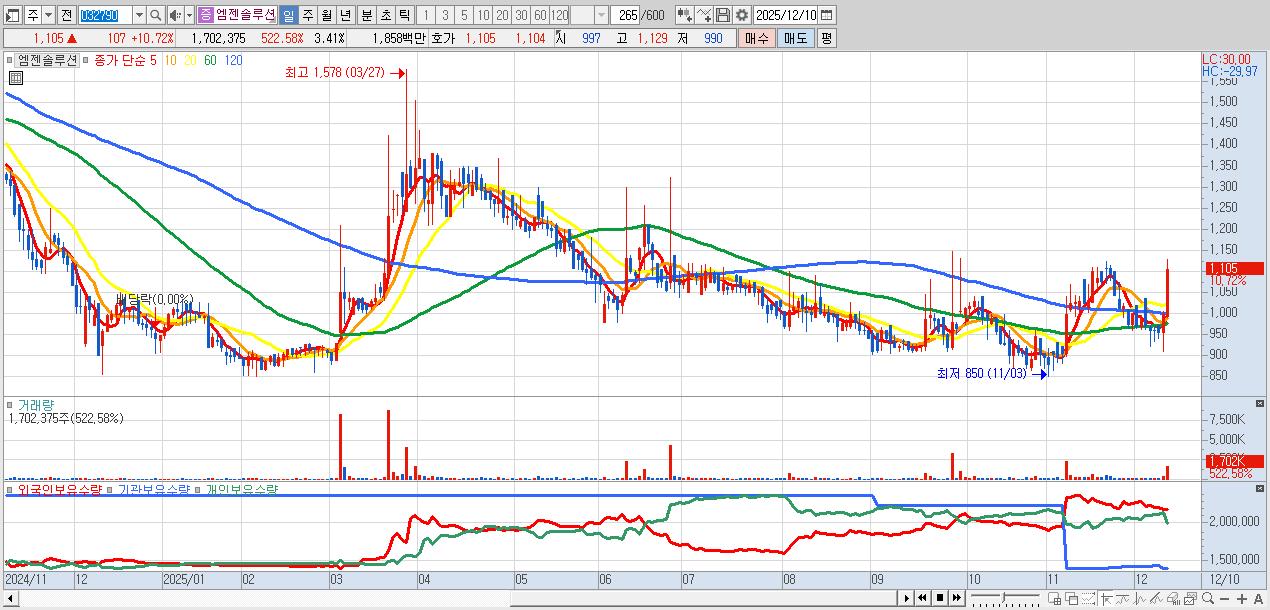Click the orange 10 moving average label
The height and width of the screenshot is (610, 1270).
(x=171, y=60)
